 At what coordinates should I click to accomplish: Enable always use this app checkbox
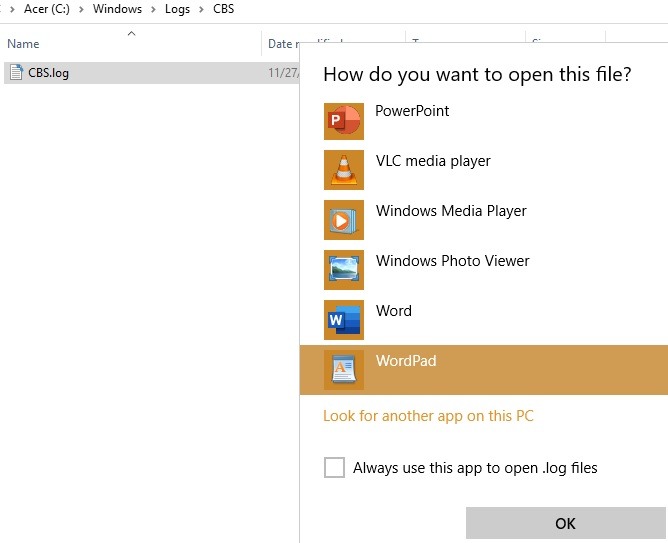coord(334,468)
